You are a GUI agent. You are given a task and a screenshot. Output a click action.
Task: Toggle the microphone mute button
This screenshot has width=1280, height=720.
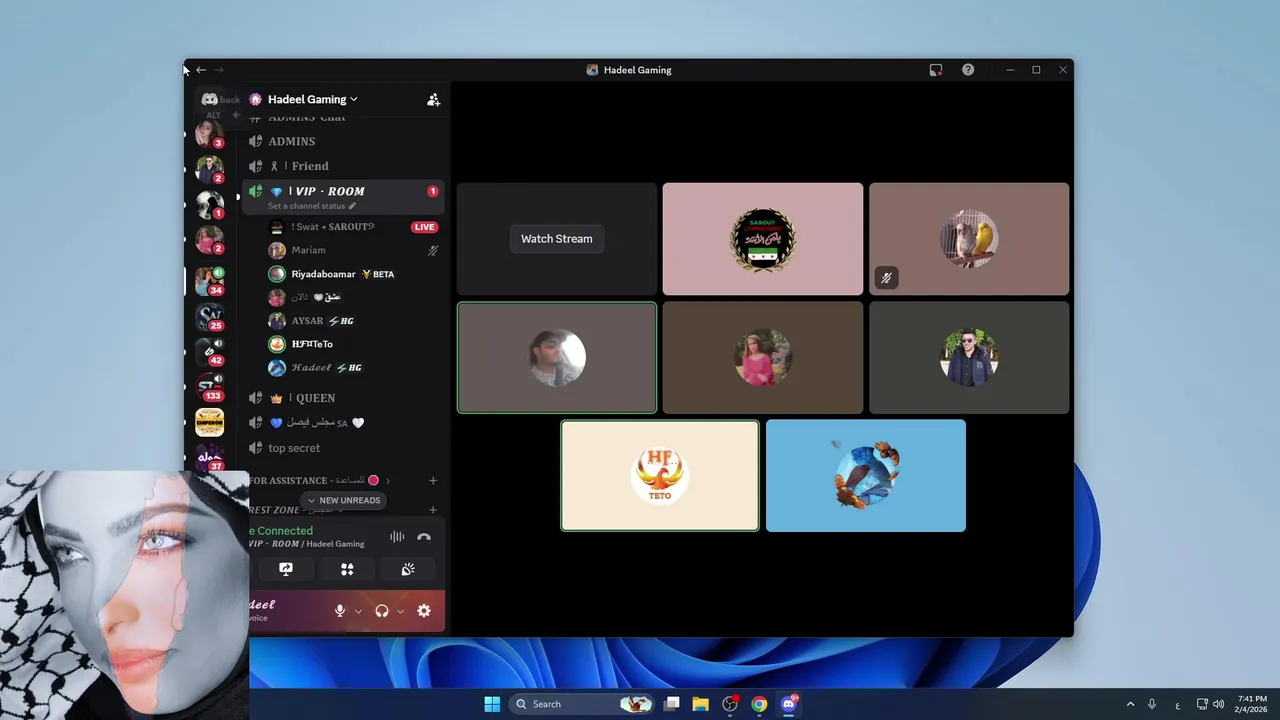[340, 611]
